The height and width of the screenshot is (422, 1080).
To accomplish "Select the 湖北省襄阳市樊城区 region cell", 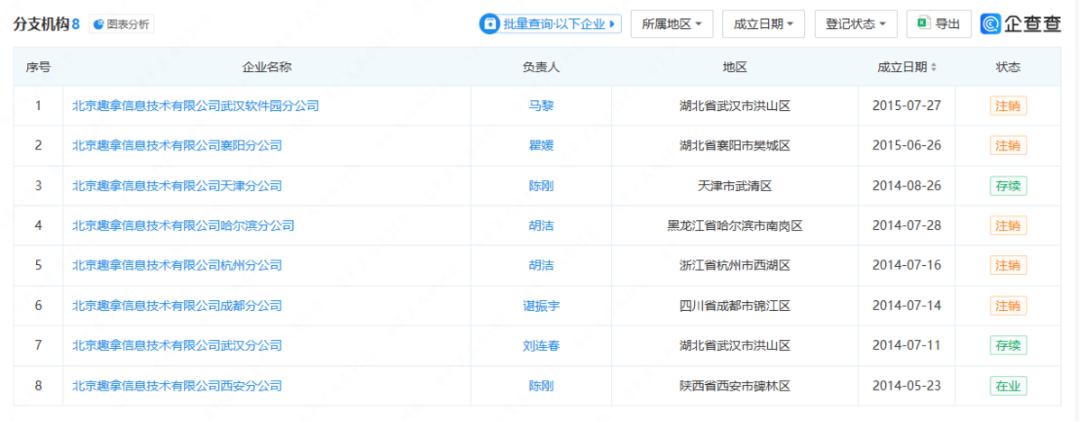I will point(735,145).
